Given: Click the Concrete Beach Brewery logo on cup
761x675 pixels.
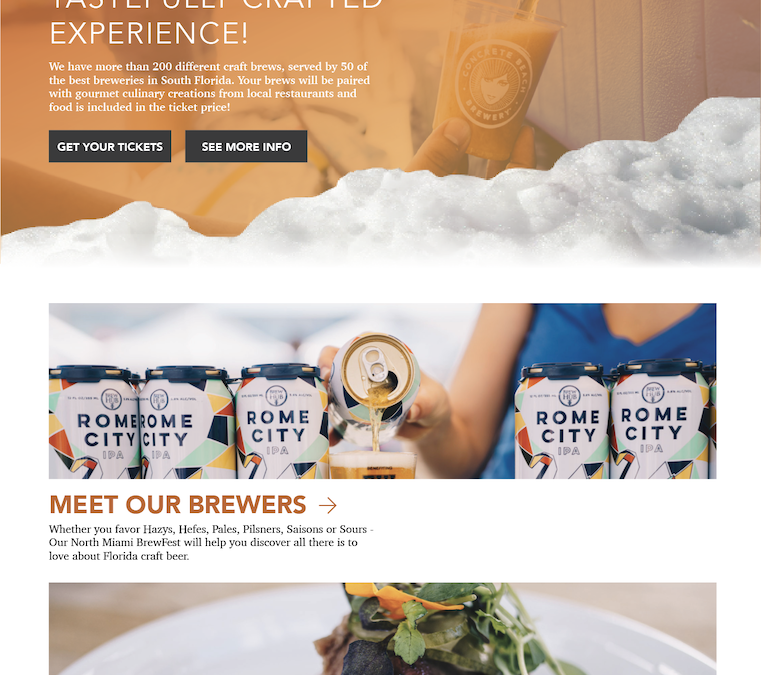Looking at the screenshot, I should [494, 86].
